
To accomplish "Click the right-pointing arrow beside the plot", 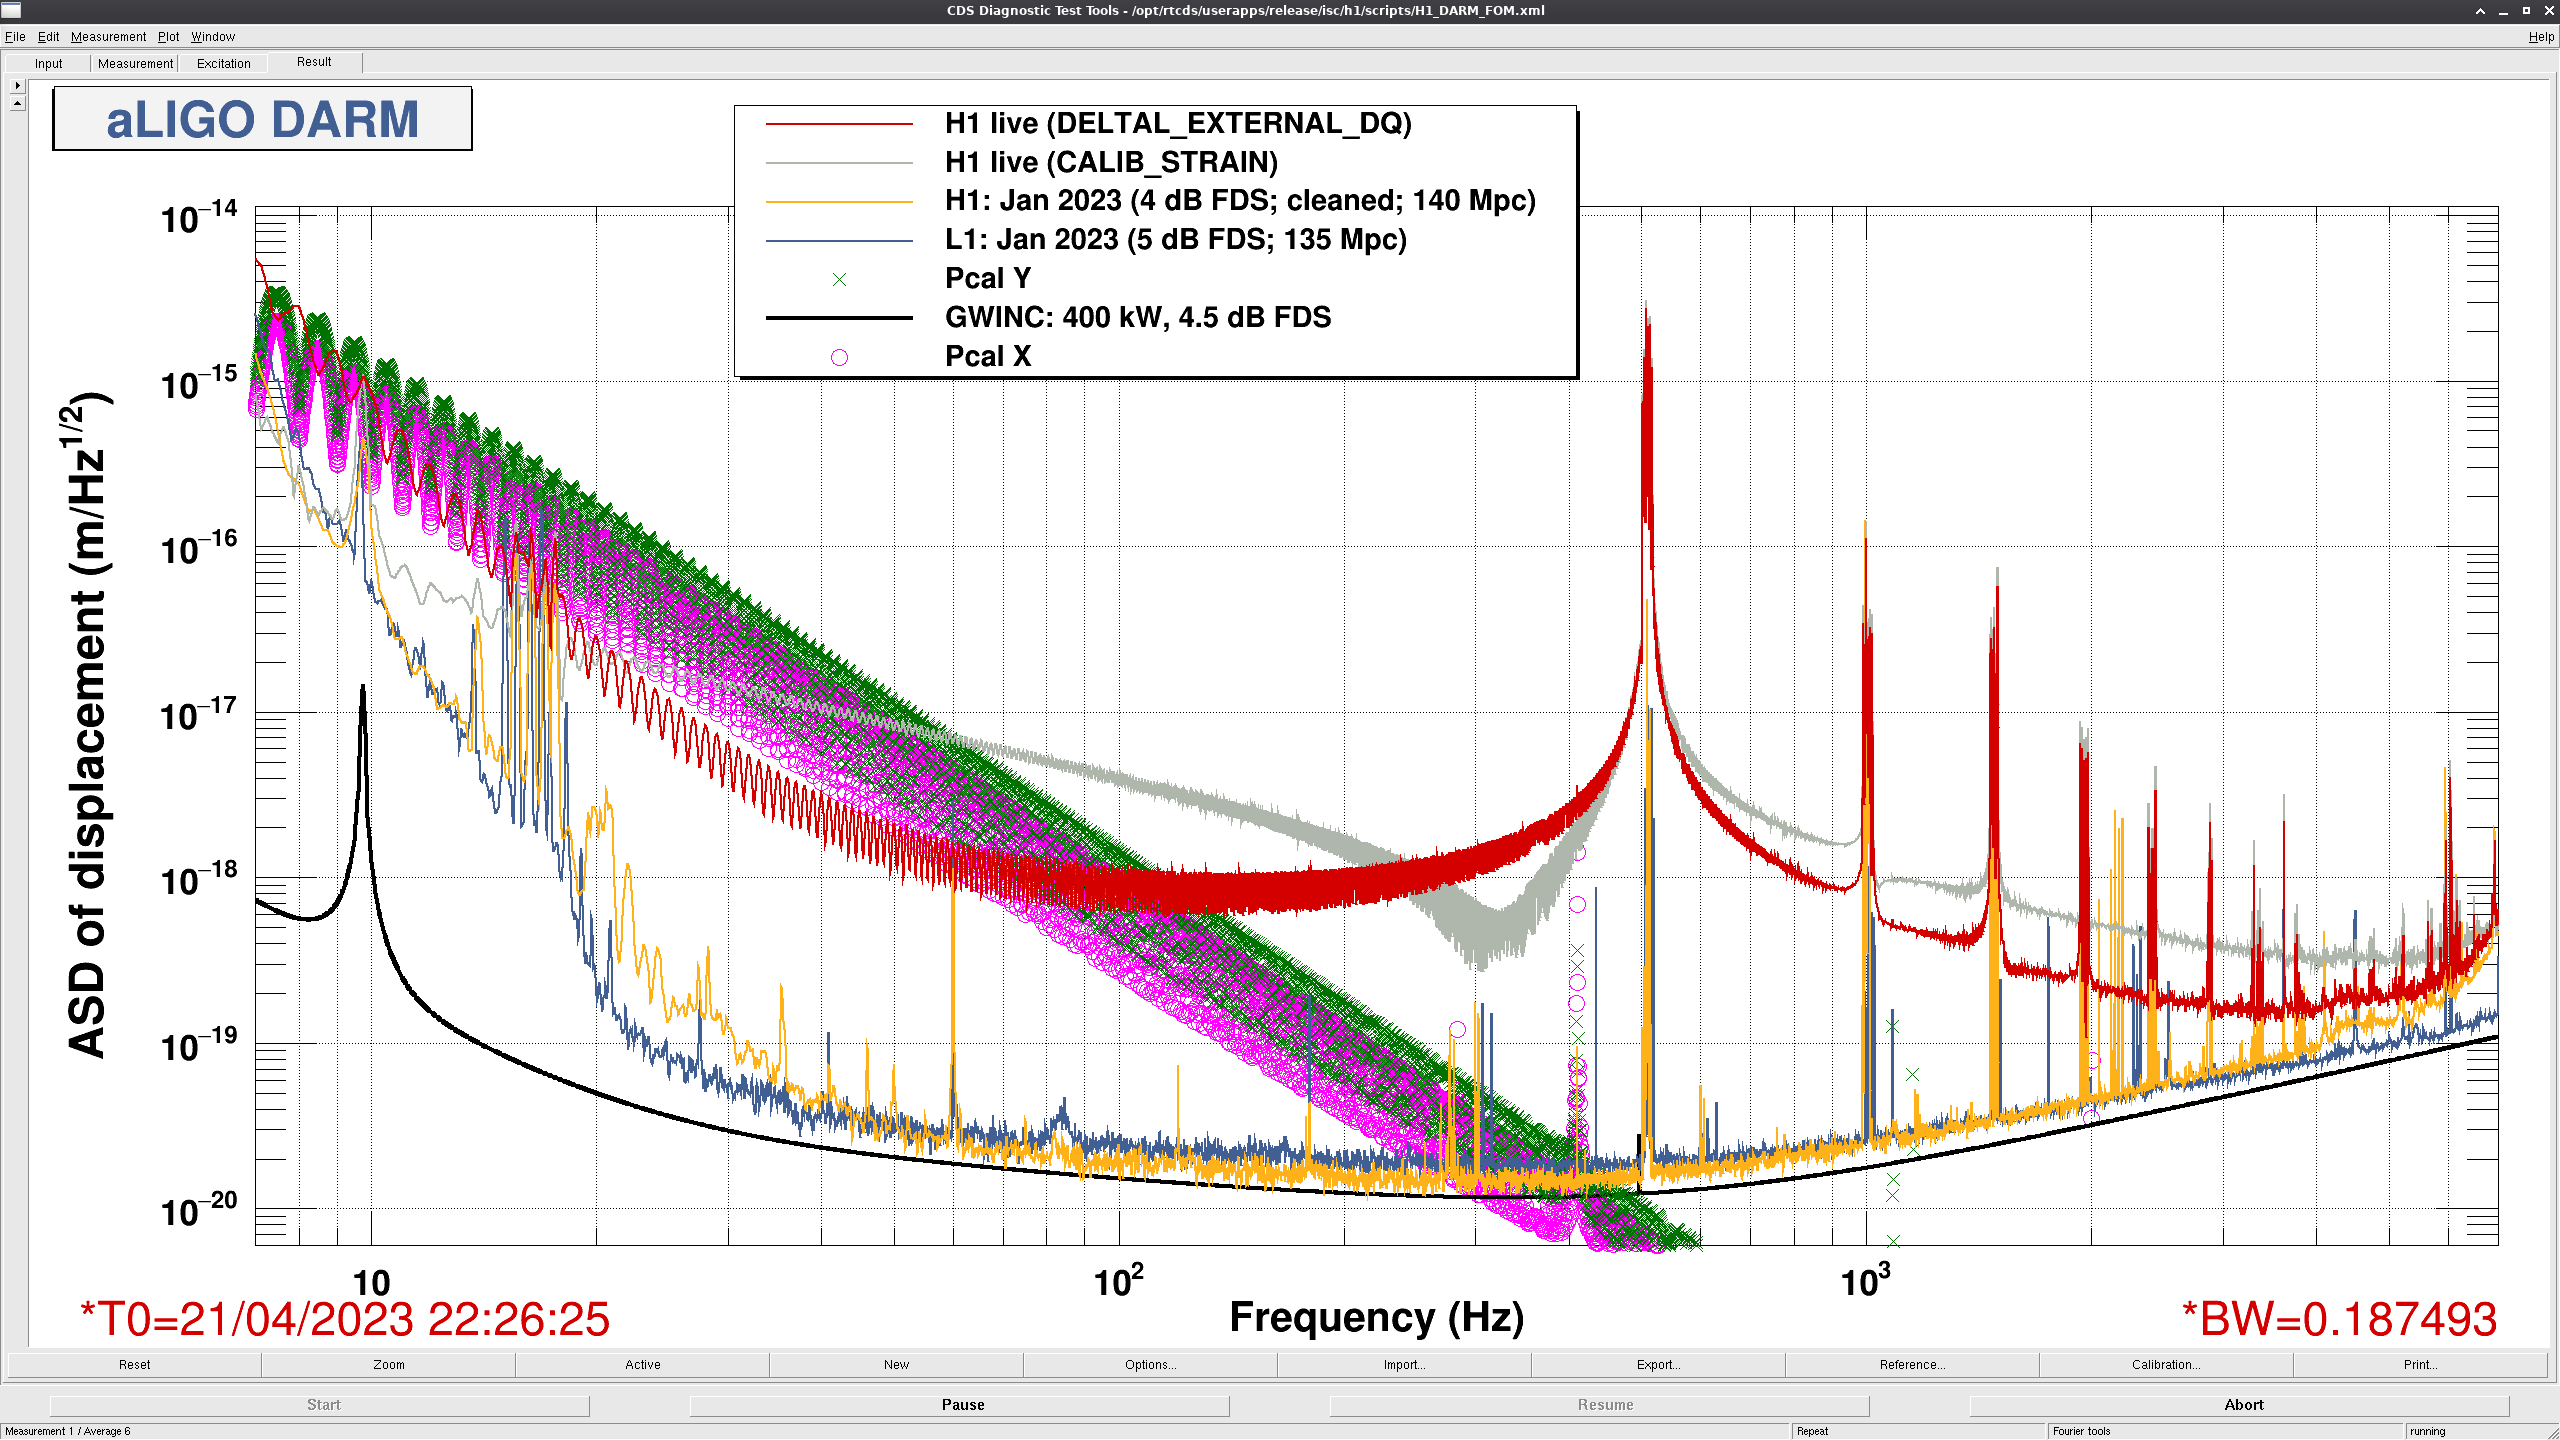I will (17, 85).
